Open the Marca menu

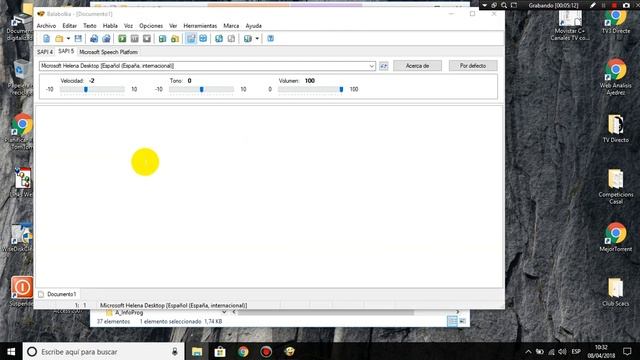tap(231, 26)
